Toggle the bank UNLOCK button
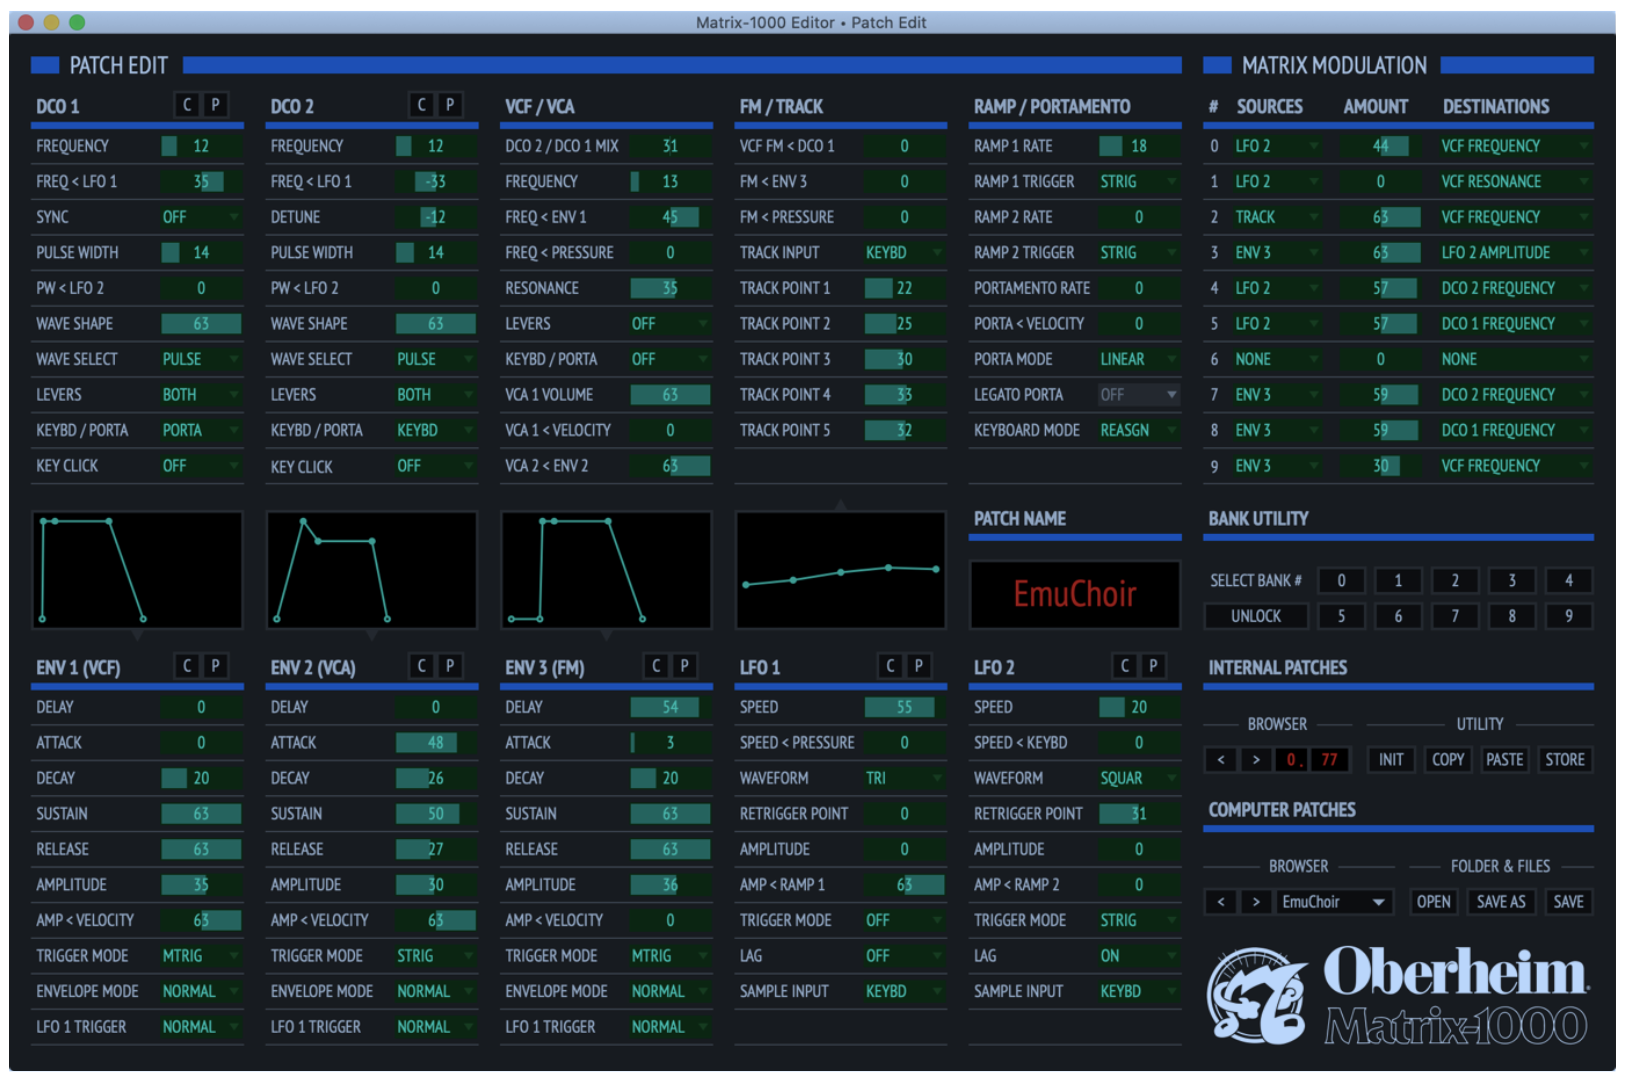 coord(1256,616)
